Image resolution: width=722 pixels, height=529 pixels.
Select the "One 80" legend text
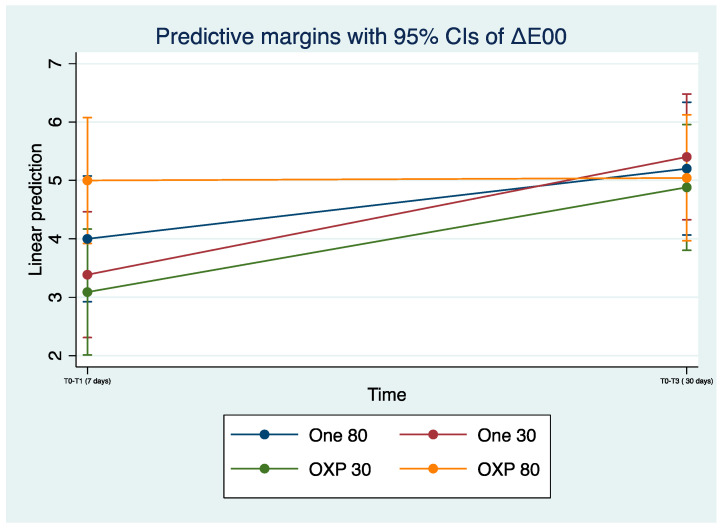coord(336,434)
